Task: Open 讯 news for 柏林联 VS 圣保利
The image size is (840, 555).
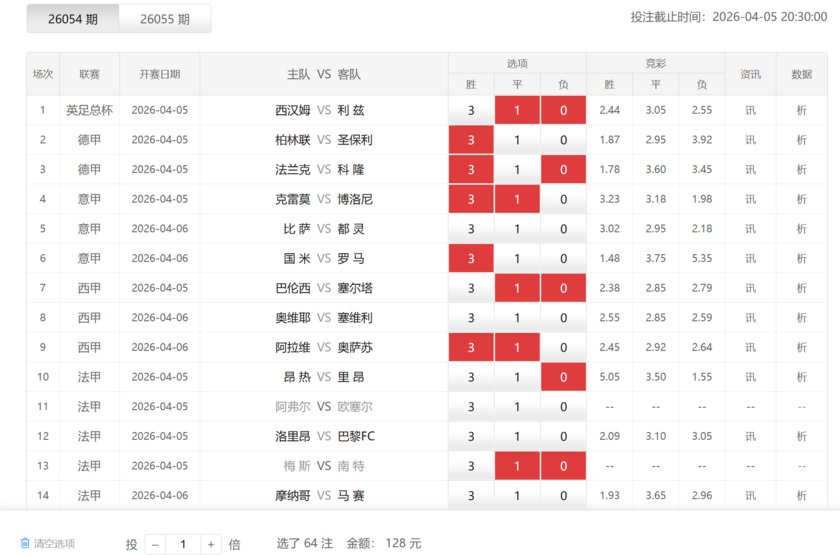Action: 751,140
